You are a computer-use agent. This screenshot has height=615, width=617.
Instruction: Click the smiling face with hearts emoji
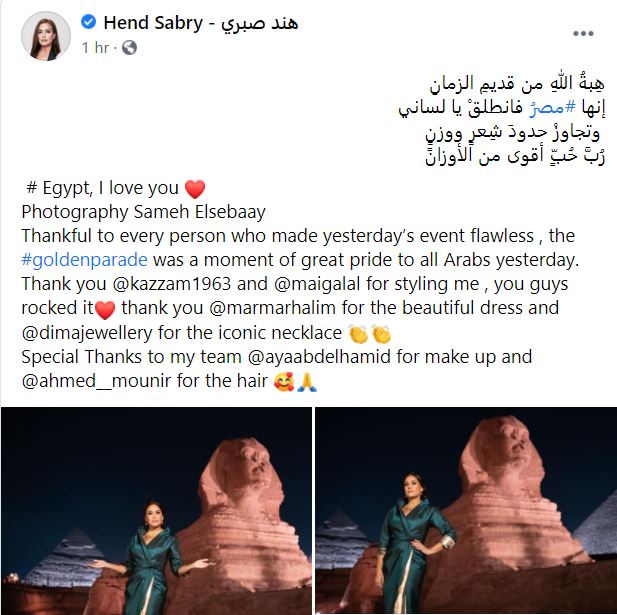pos(284,382)
